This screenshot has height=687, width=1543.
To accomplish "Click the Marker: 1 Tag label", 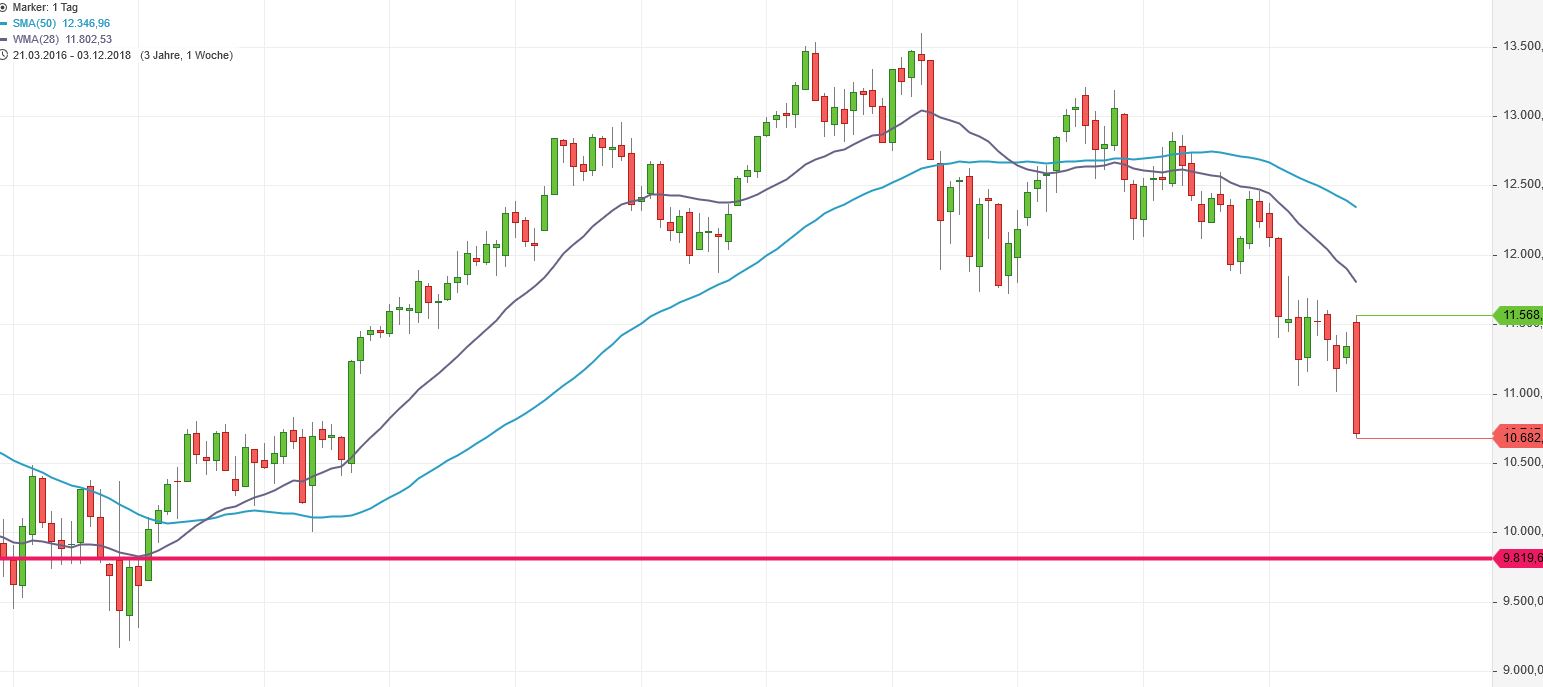I will tap(45, 7).
